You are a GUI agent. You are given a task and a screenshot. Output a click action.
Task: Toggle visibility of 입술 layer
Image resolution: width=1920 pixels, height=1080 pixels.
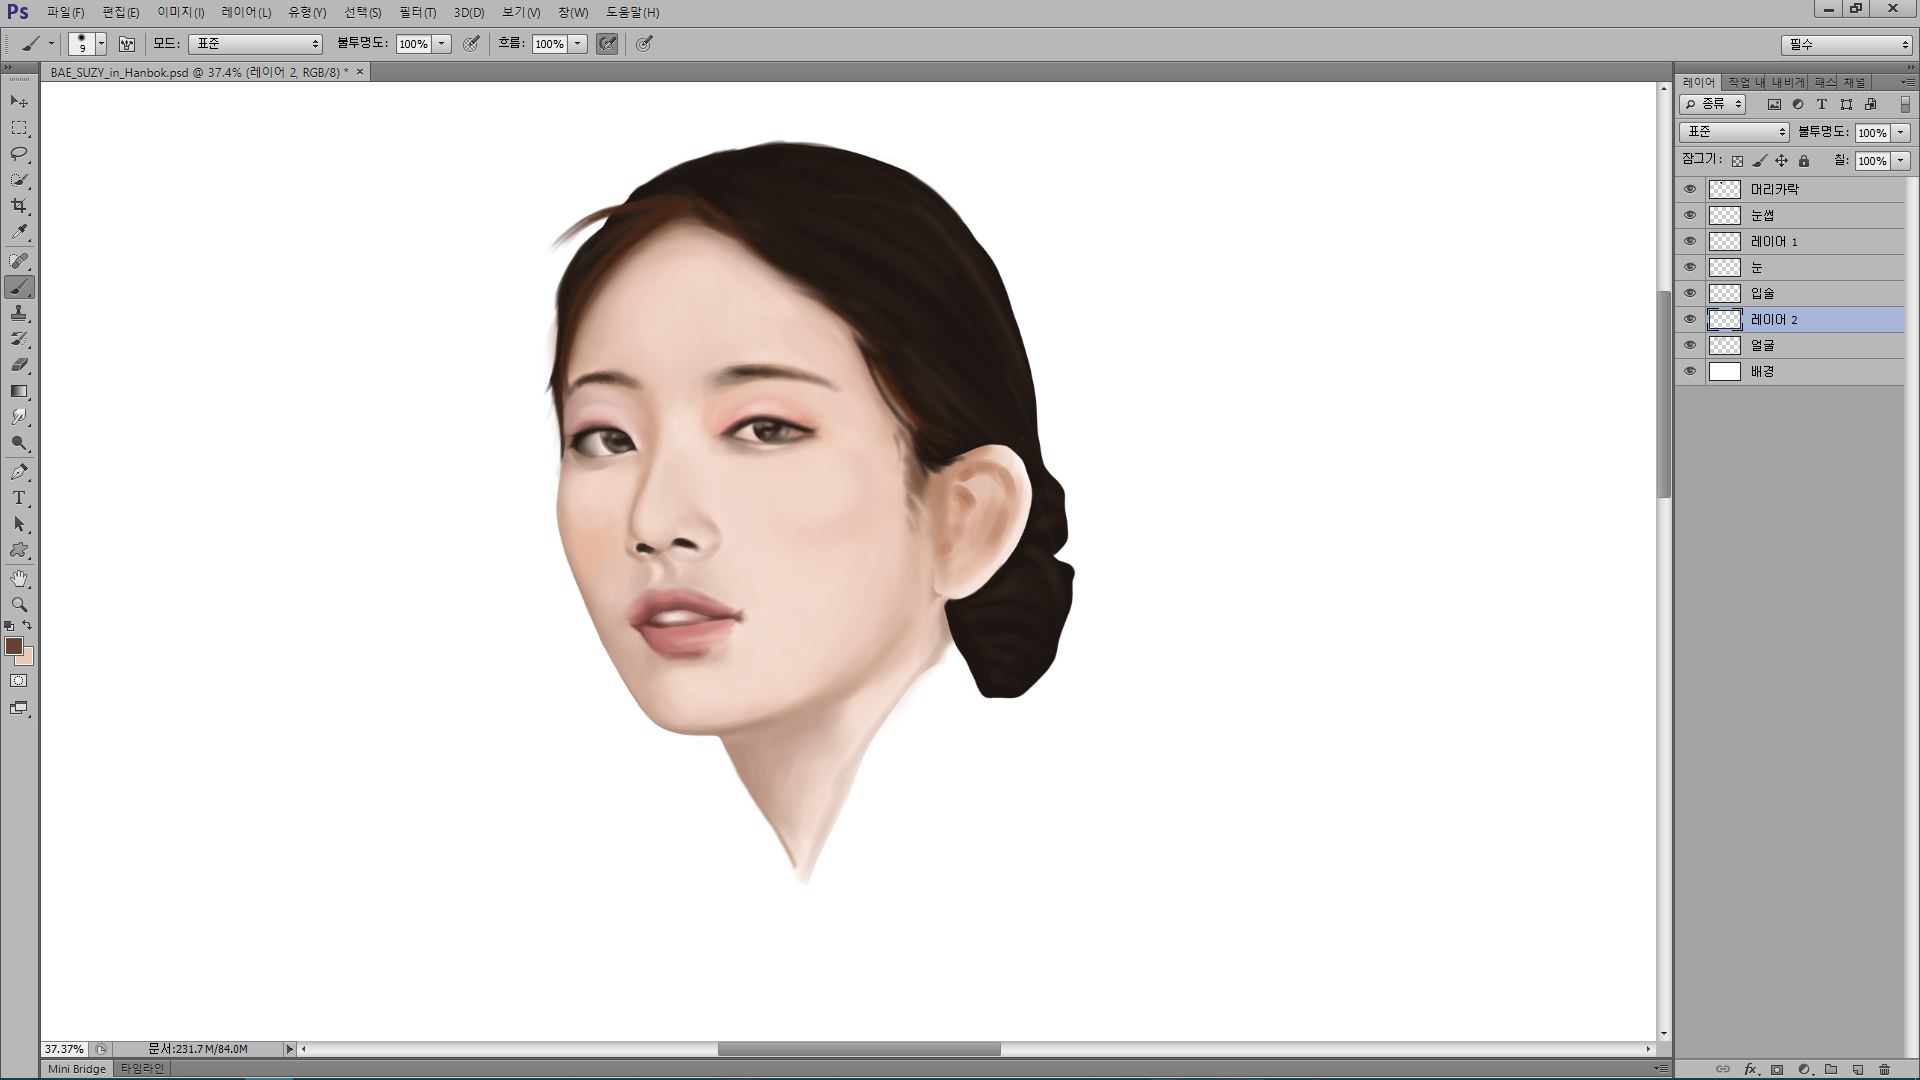pyautogui.click(x=1690, y=293)
